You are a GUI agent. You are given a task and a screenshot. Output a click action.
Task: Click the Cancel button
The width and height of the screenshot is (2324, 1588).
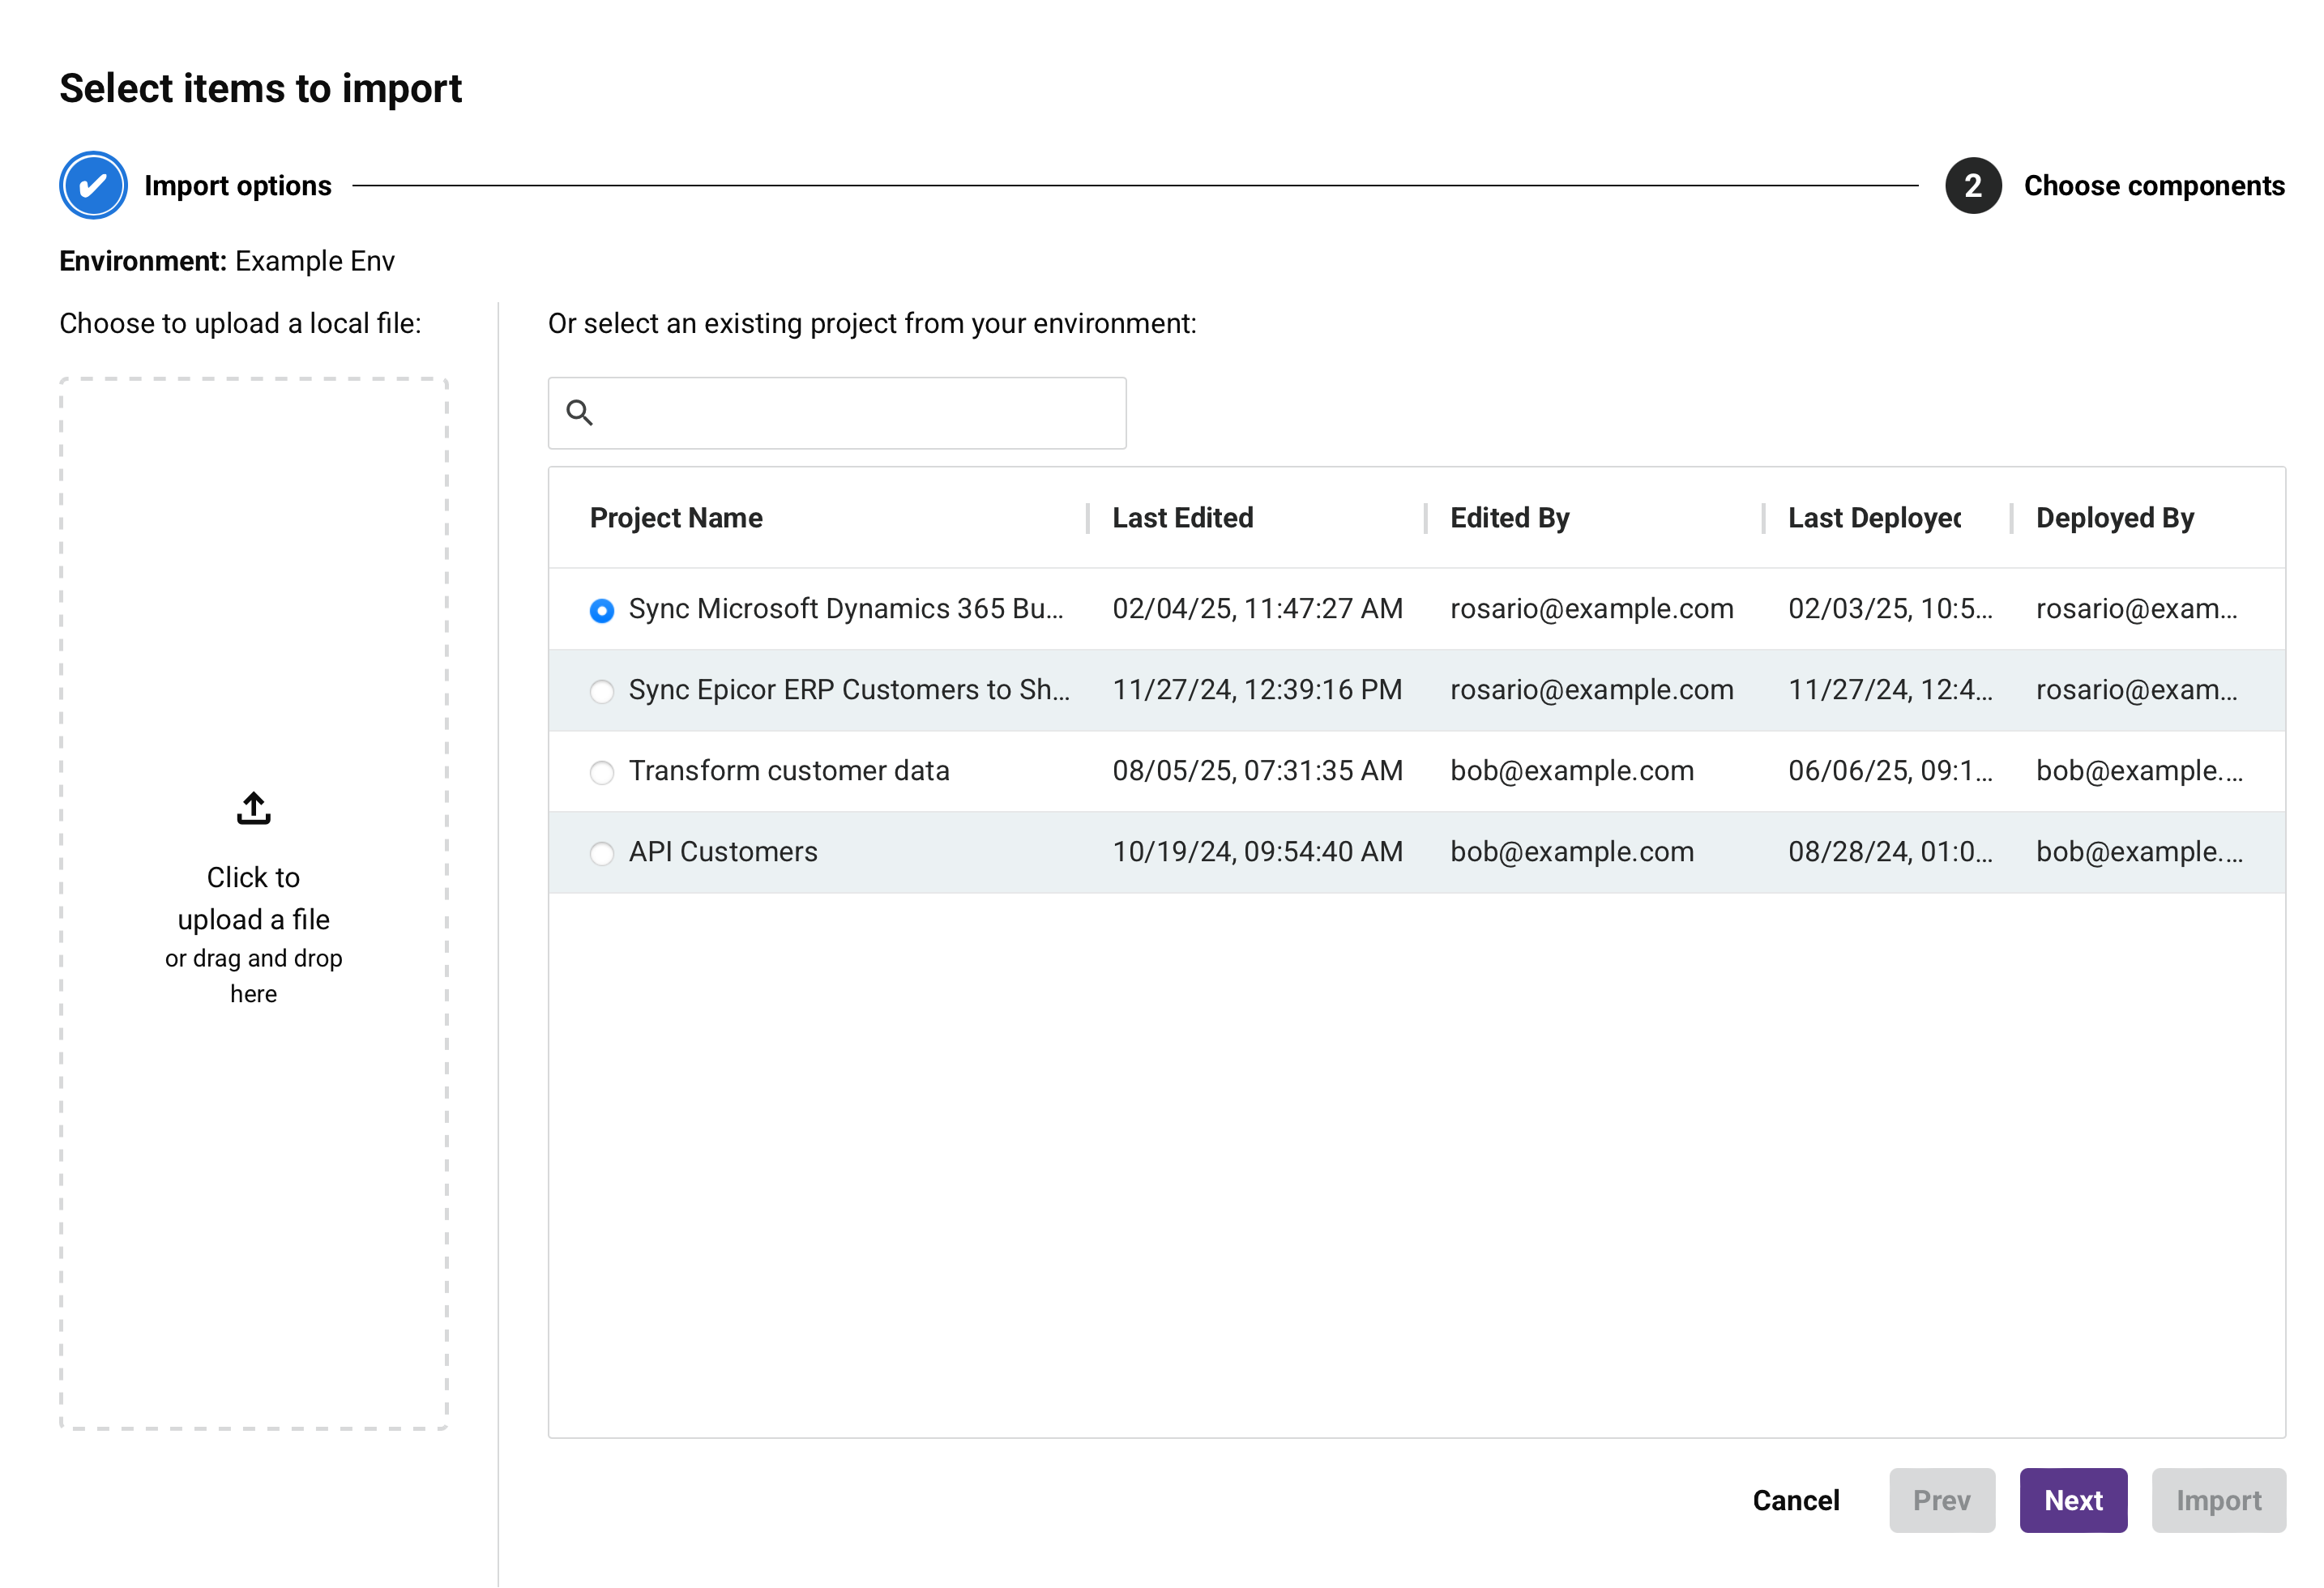click(1795, 1499)
